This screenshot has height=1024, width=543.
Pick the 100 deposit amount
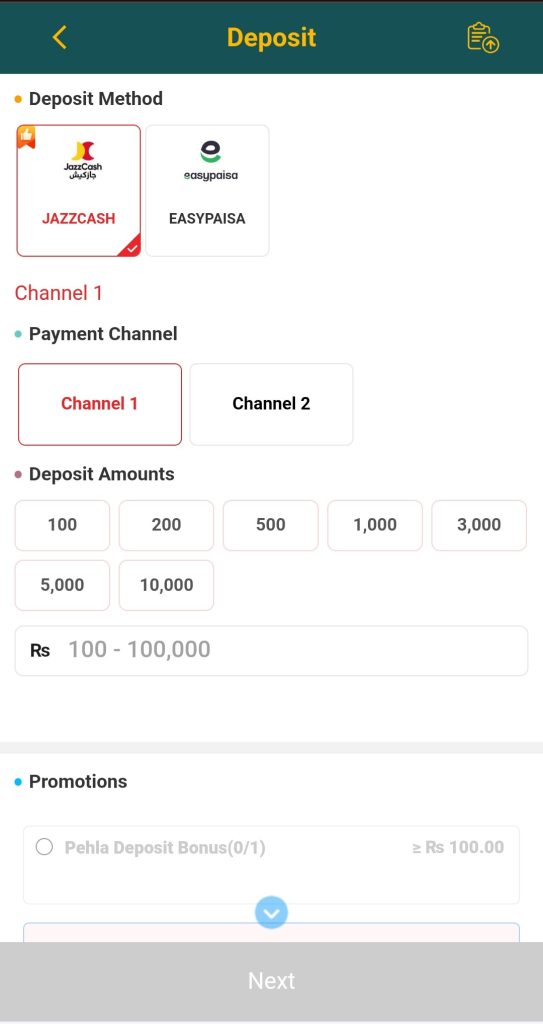62,525
